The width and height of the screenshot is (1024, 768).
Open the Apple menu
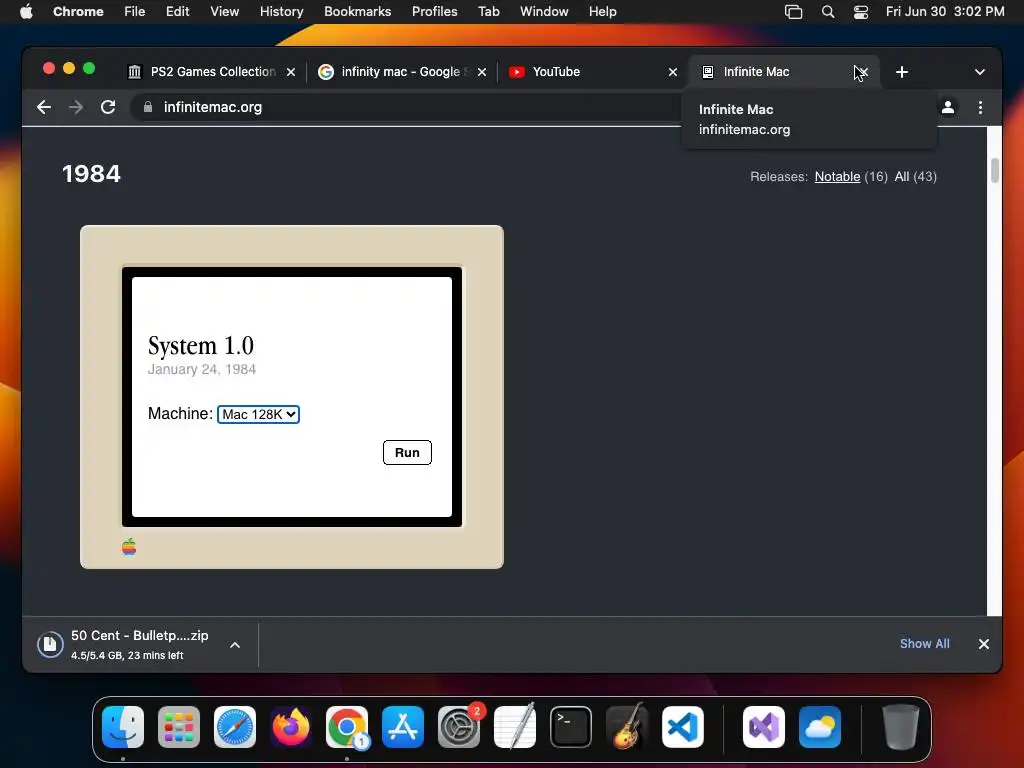(x=26, y=12)
